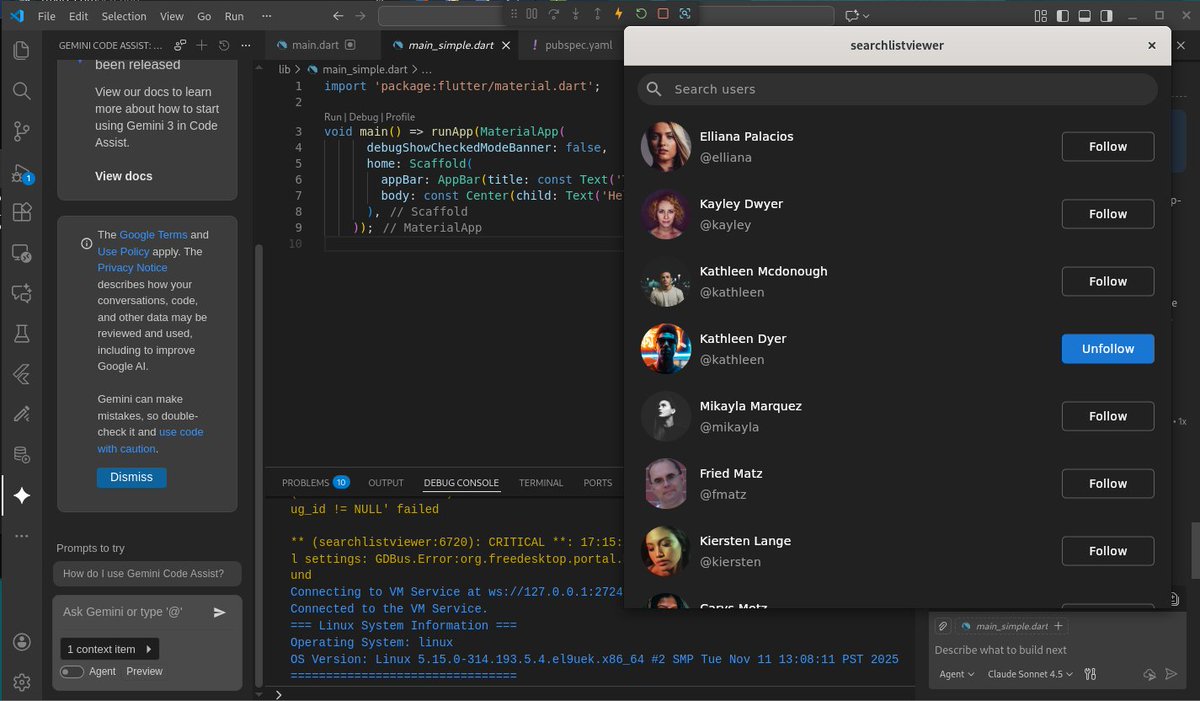The image size is (1200, 701).
Task: Open Gemini chat history clock icon
Action: tap(224, 45)
